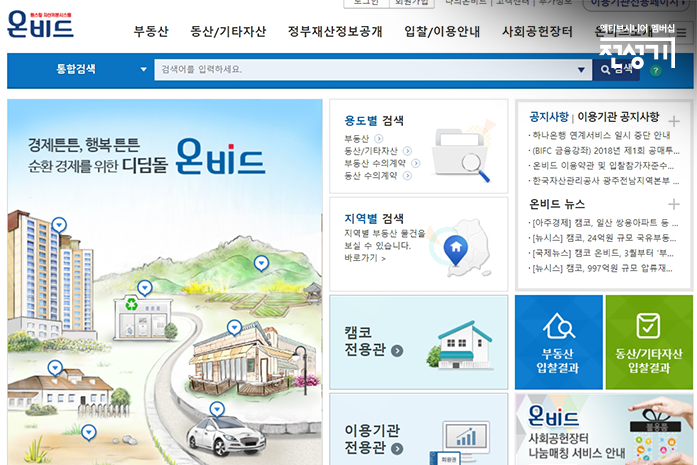The image size is (697, 465).
Task: Click plus icon to expand 온비드 뉴스
Action: [674, 204]
